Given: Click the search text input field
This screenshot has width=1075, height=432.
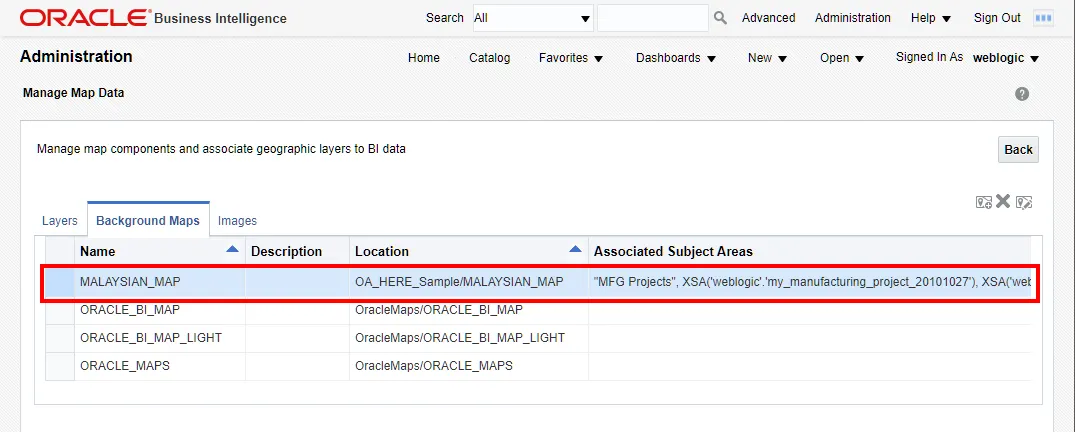Looking at the screenshot, I should [x=652, y=18].
